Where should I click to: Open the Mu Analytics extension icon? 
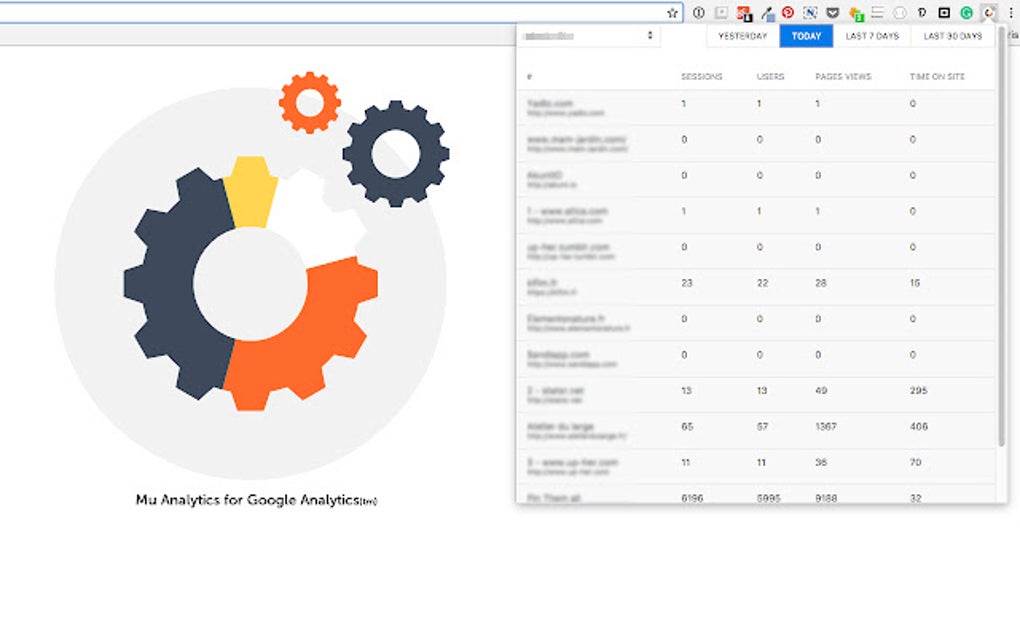coord(988,13)
